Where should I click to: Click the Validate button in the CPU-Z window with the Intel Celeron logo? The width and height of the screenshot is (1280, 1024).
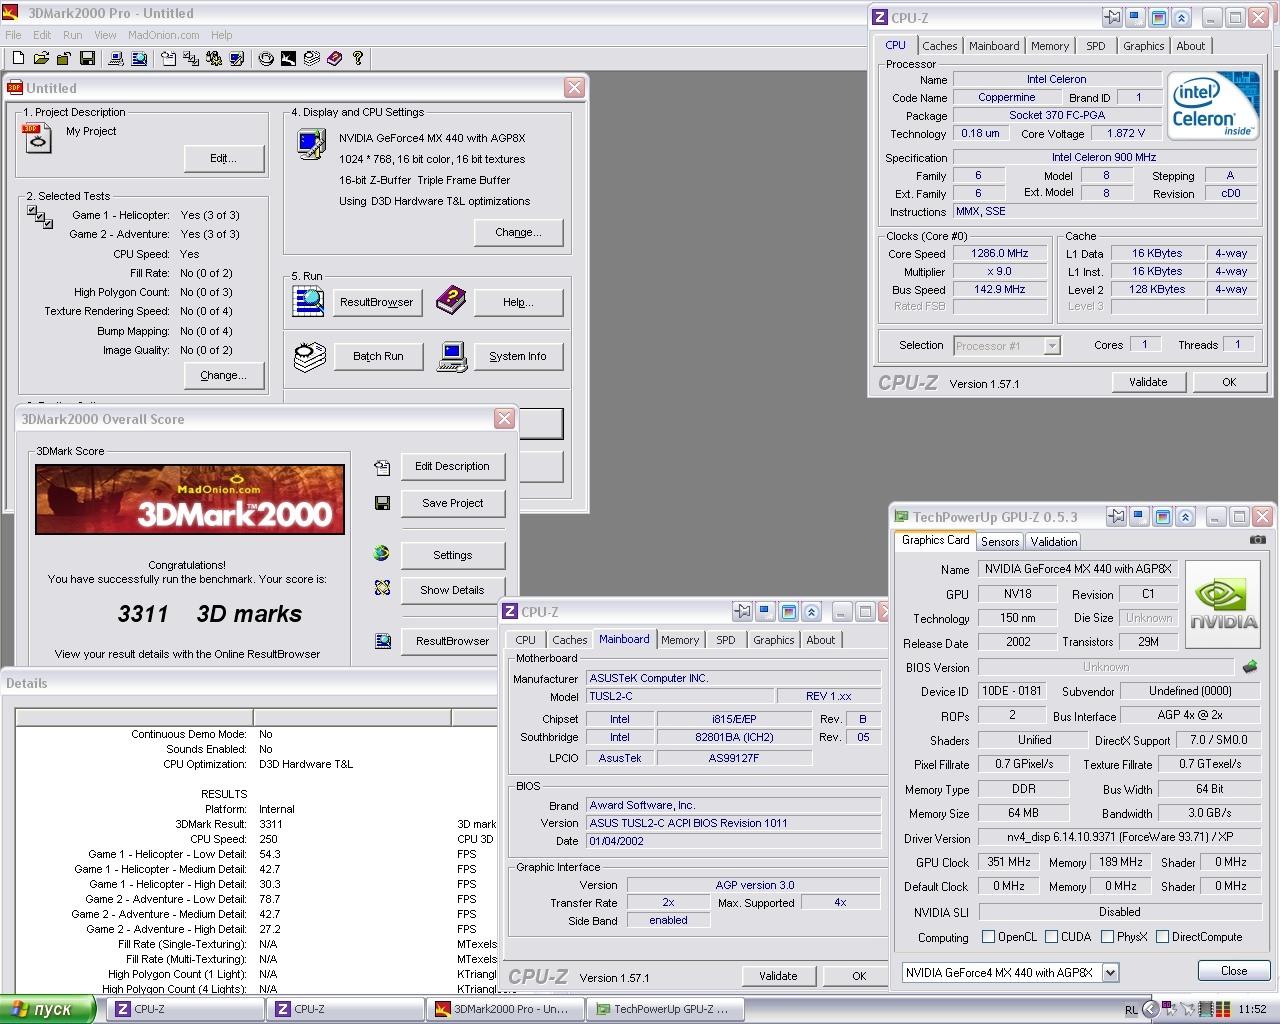tap(1148, 382)
